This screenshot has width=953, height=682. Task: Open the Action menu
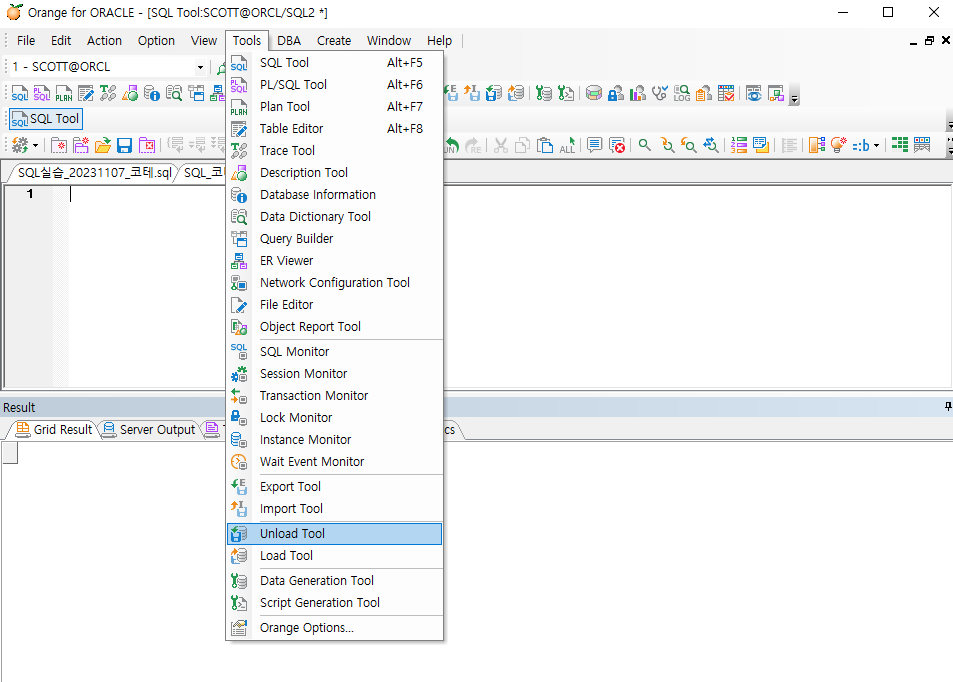click(x=104, y=41)
